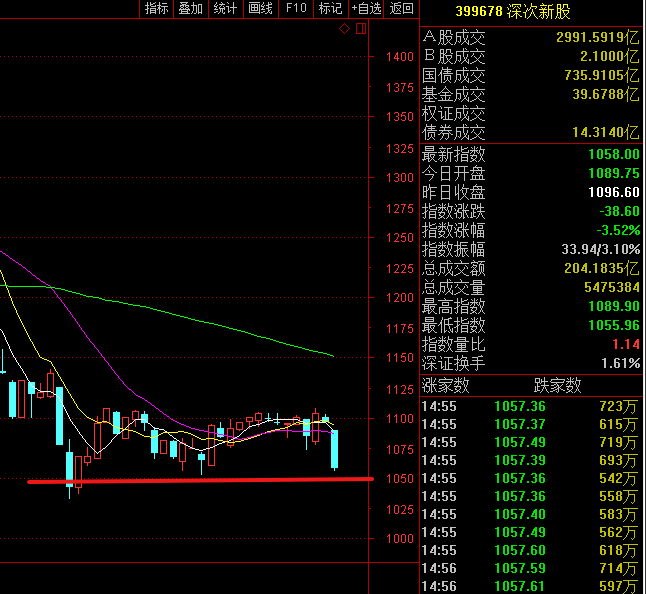Select the 指数涨幅 value -3.52%
Viewport: 646px width, 594px height.
618,230
